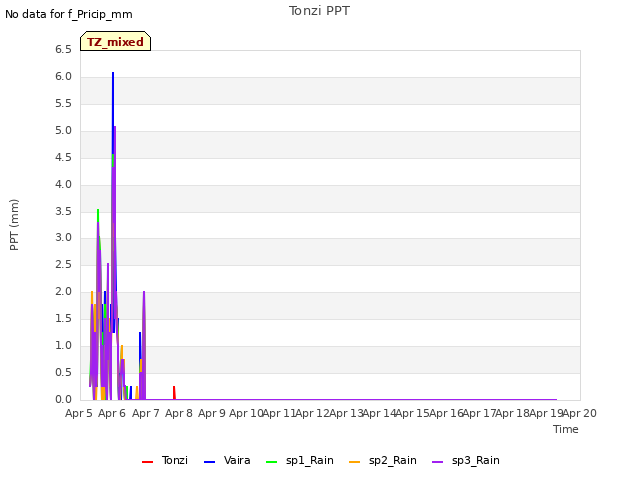Click the green sp1_Rain legend swatch

(271, 462)
